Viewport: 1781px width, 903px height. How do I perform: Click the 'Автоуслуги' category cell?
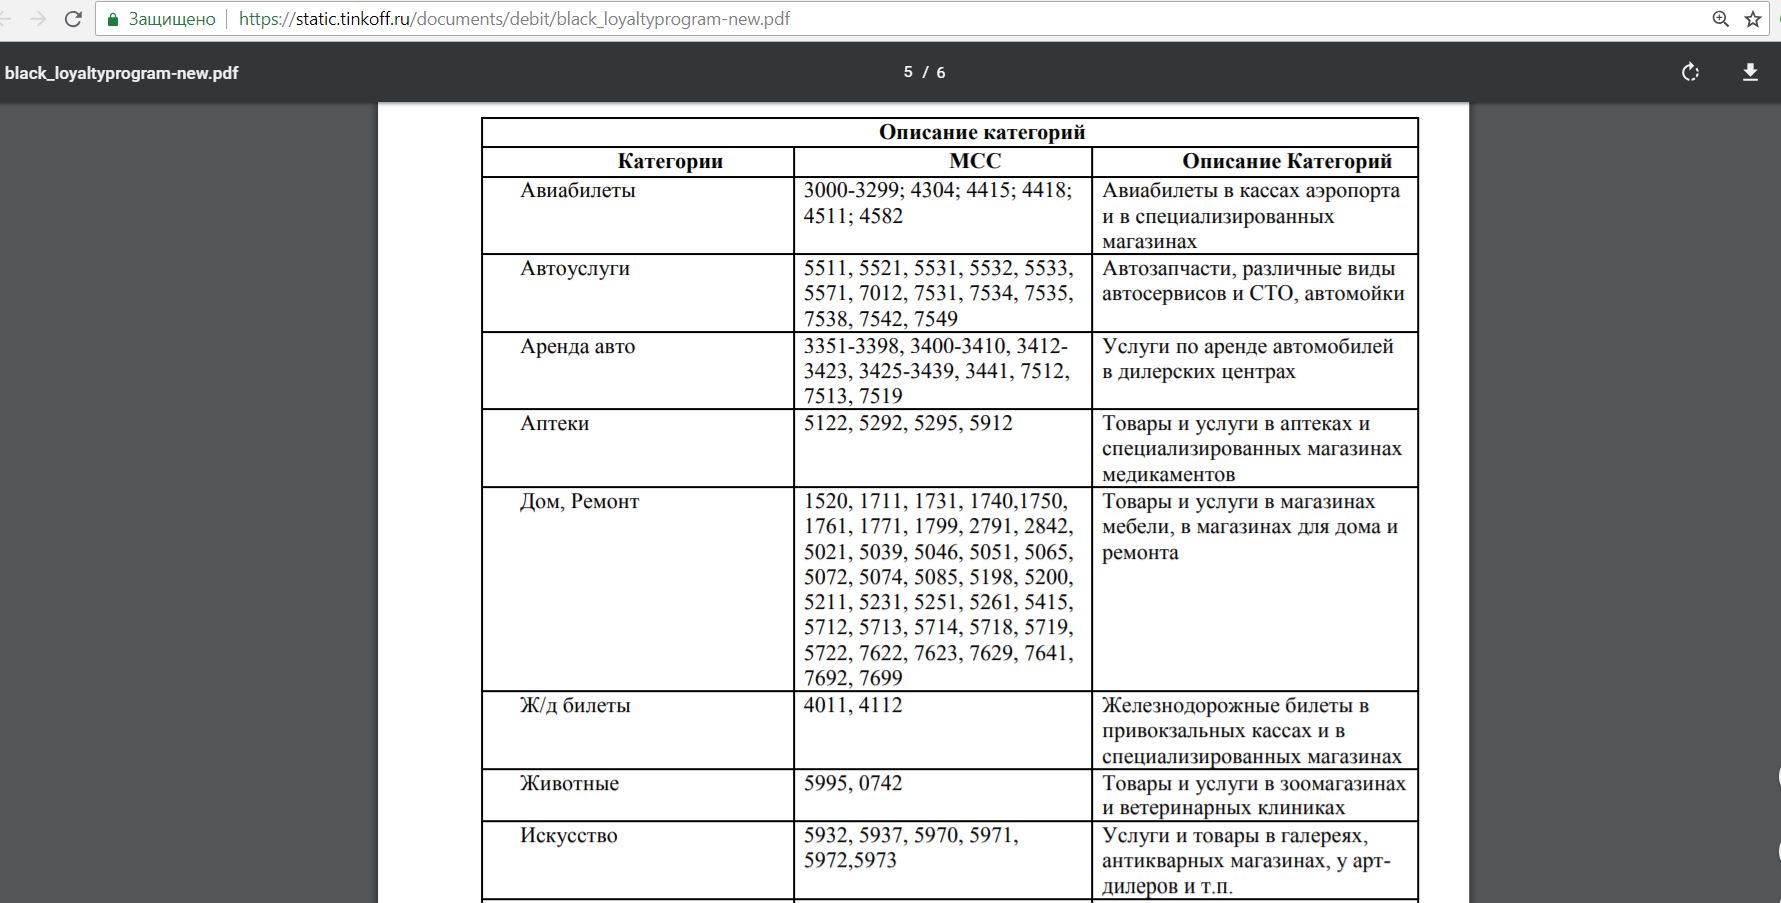pyautogui.click(x=575, y=268)
